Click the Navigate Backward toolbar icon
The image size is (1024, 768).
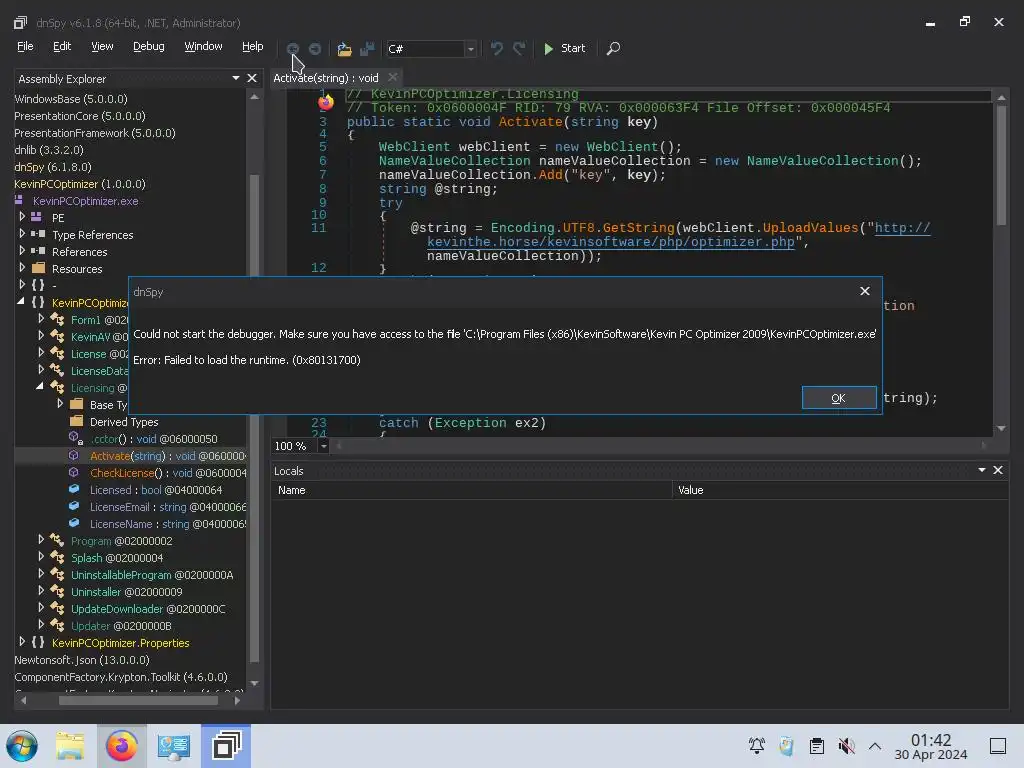(293, 48)
